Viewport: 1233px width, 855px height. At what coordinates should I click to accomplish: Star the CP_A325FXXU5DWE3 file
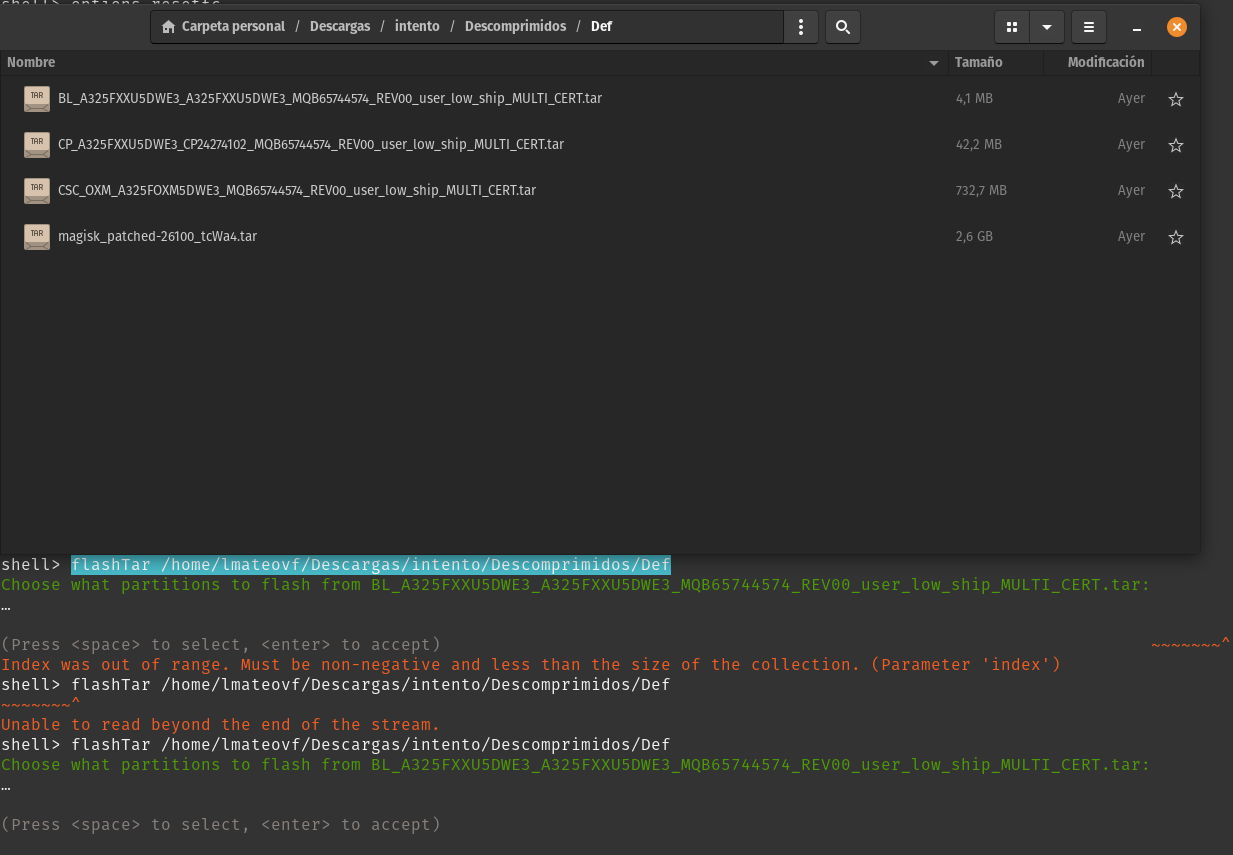(x=1176, y=145)
